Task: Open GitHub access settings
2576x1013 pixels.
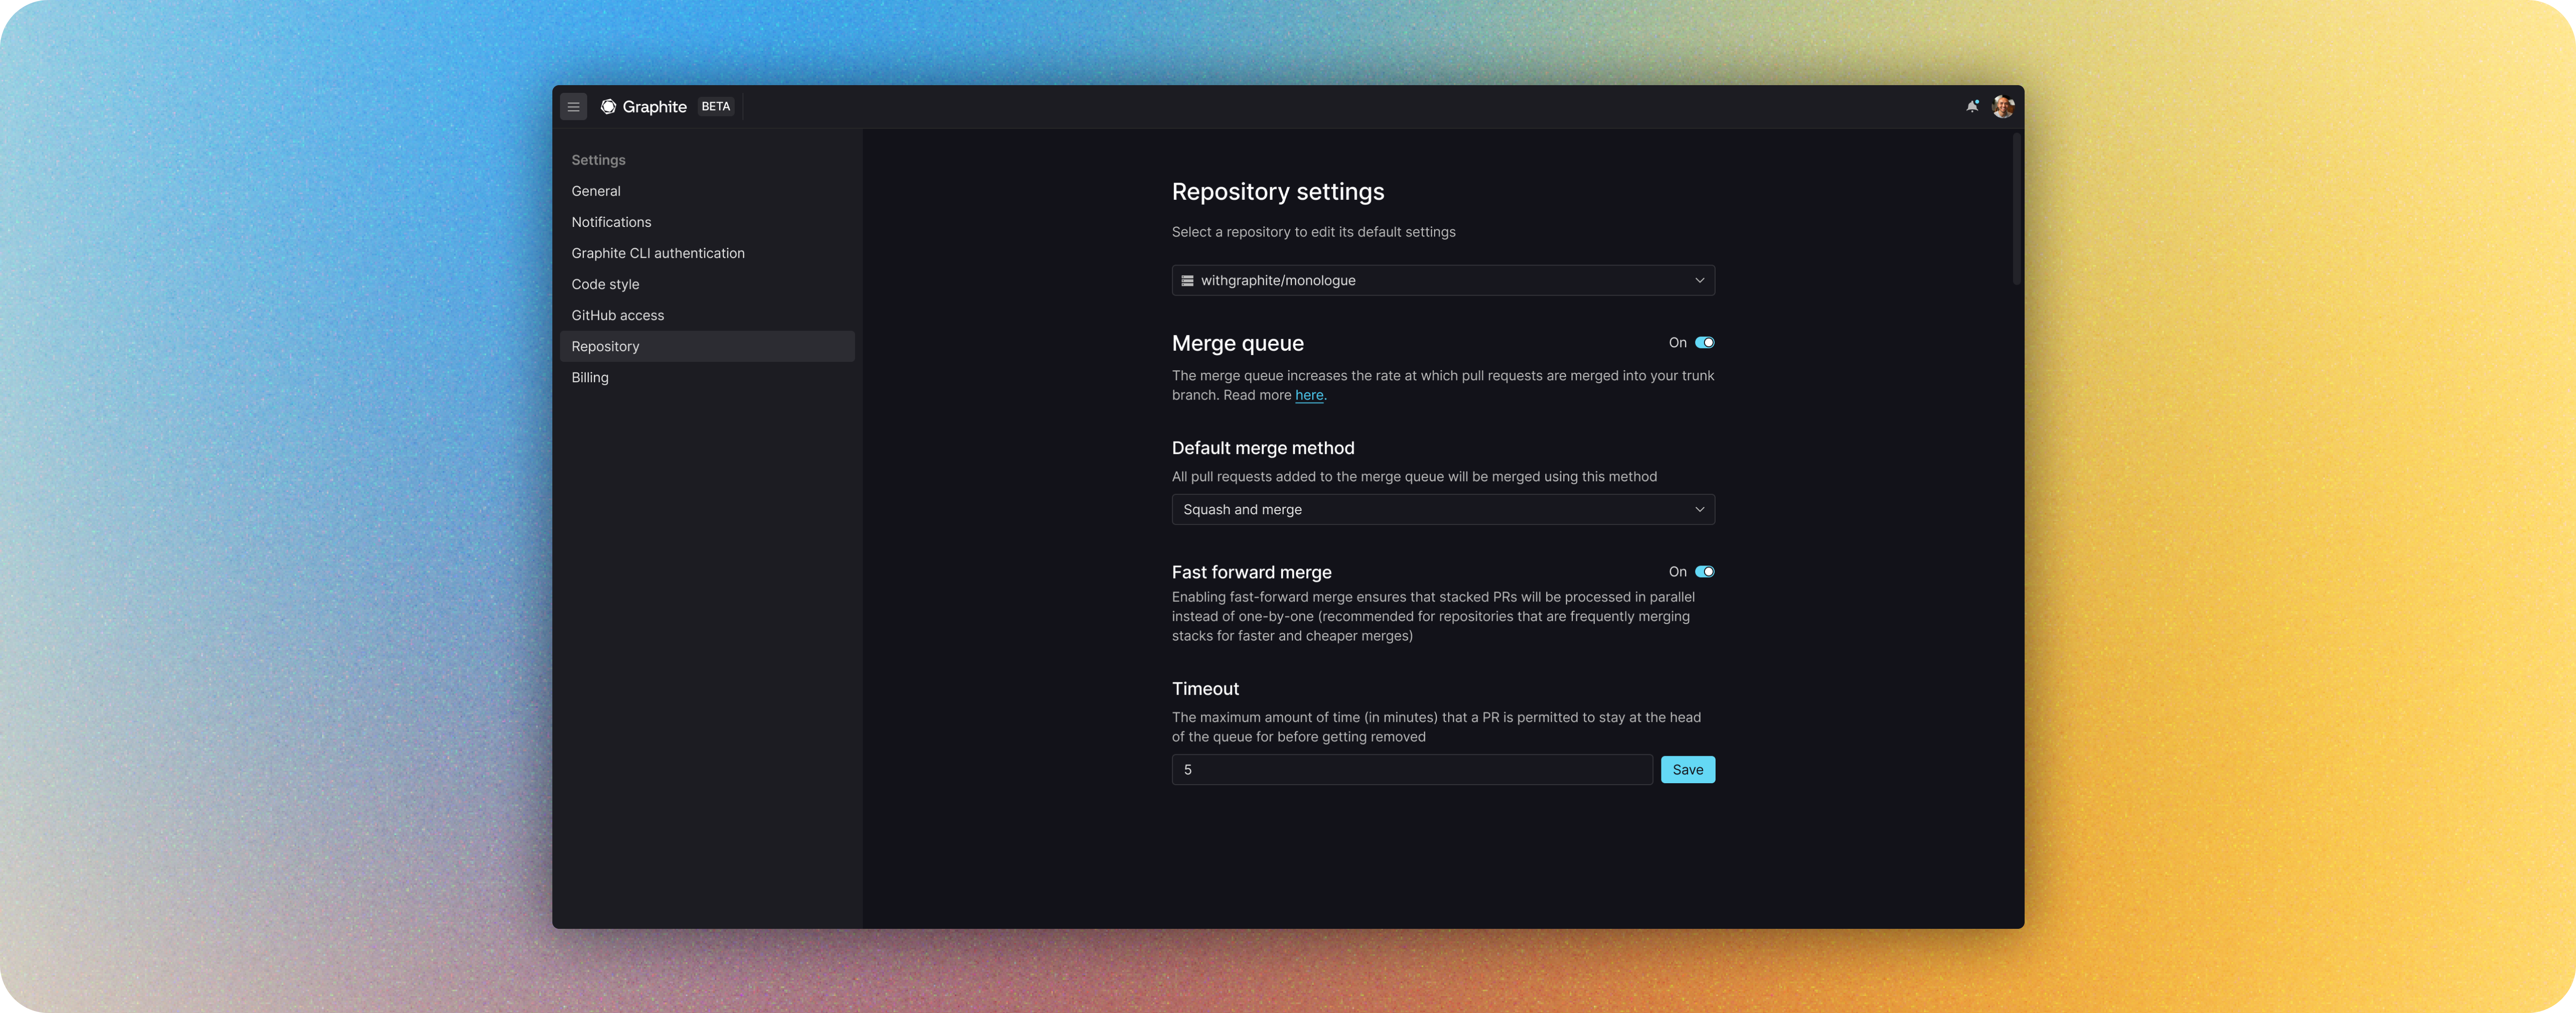Action: click(x=707, y=315)
